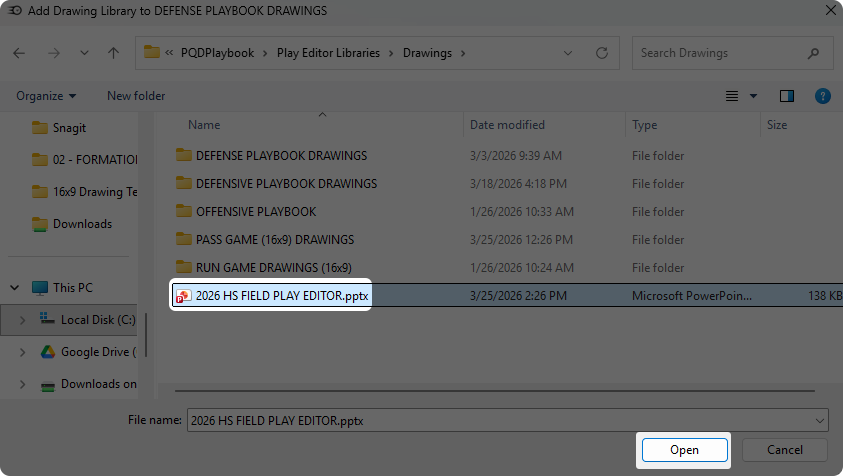Toggle the preview pane icon
The width and height of the screenshot is (843, 476).
coord(786,96)
